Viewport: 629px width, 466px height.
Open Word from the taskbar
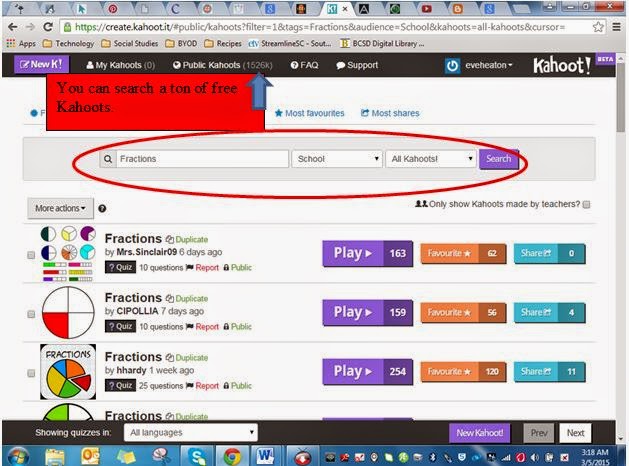pyautogui.click(x=265, y=456)
